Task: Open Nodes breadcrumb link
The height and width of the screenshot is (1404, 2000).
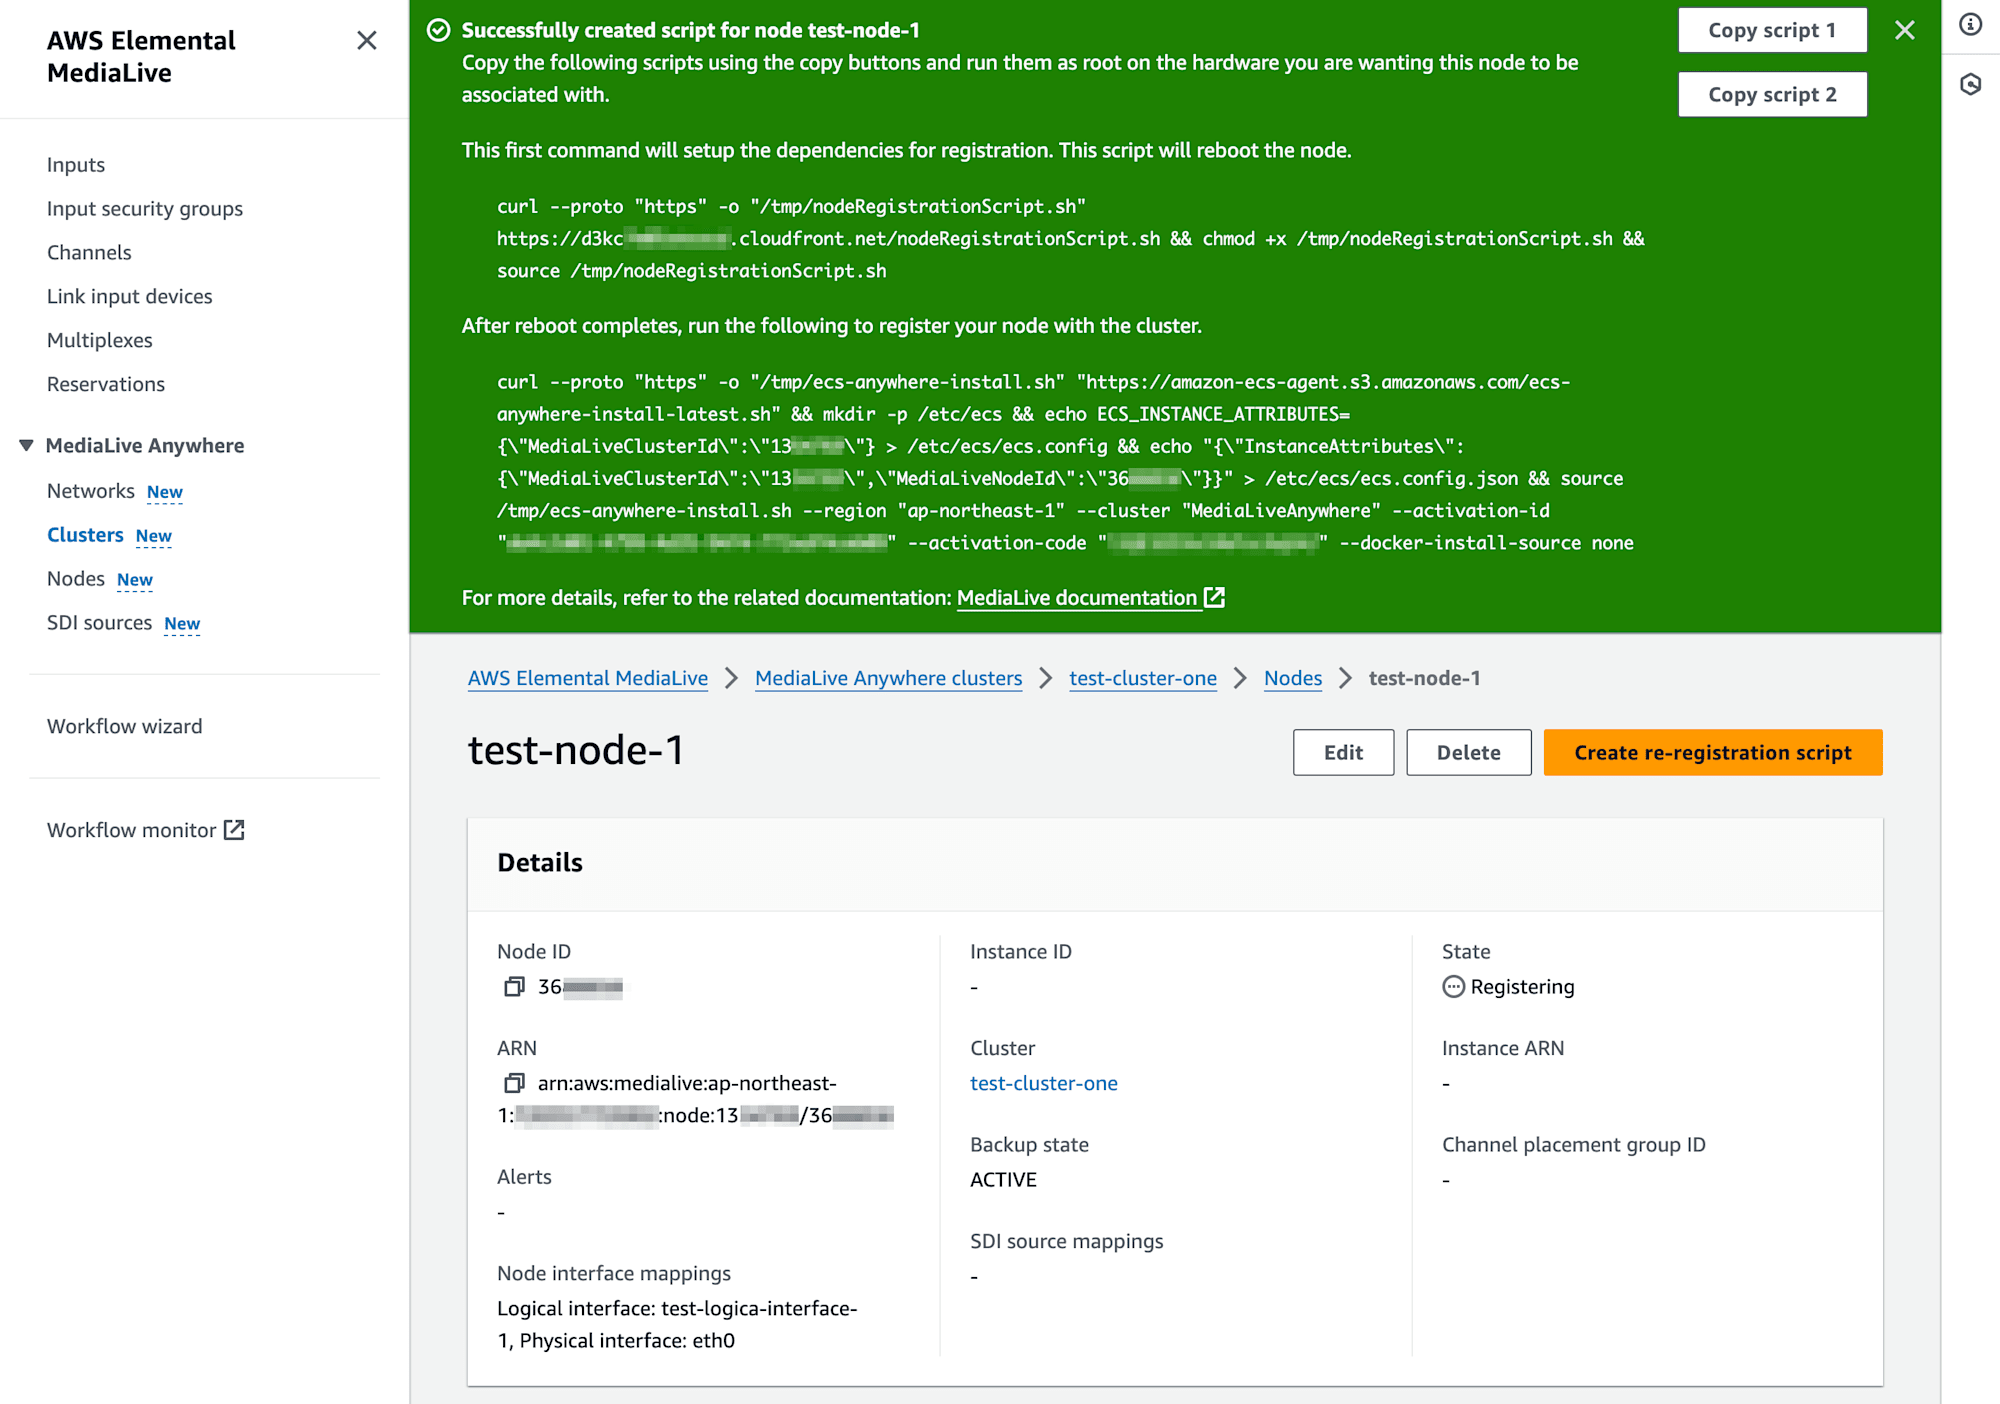Action: pos(1293,678)
